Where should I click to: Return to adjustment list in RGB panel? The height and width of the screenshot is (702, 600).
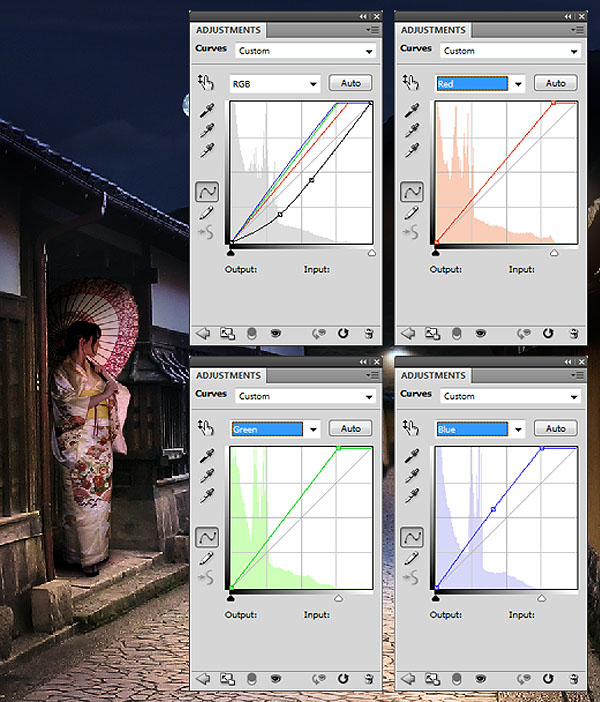(203, 334)
